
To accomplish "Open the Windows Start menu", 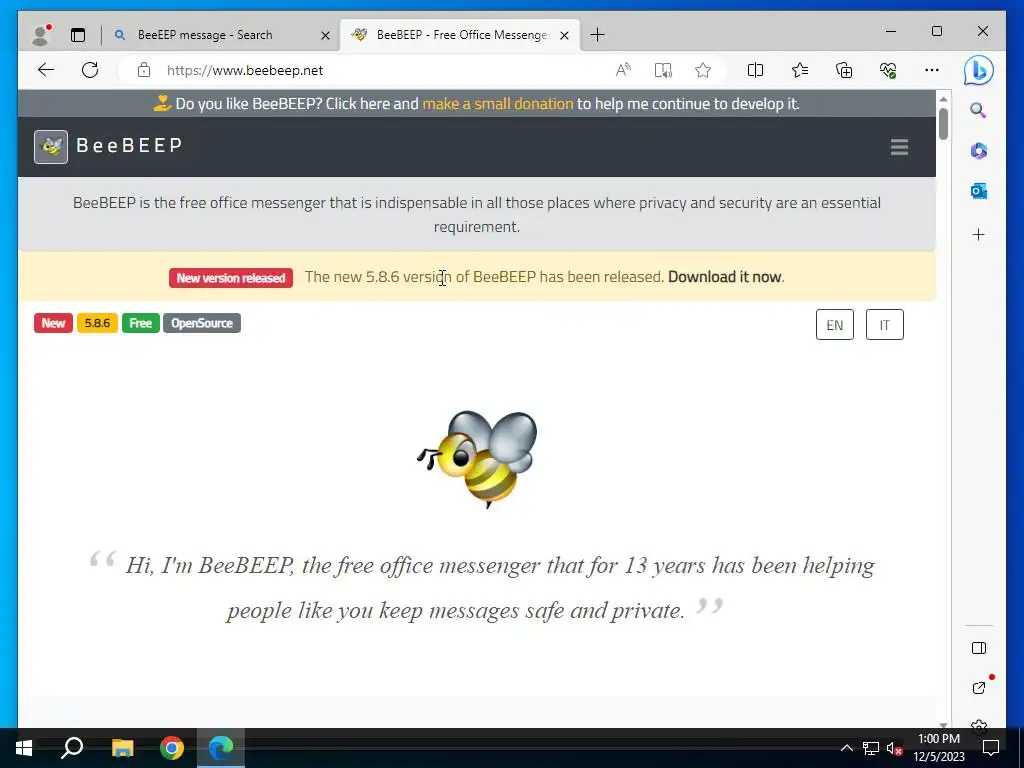I will point(24,748).
